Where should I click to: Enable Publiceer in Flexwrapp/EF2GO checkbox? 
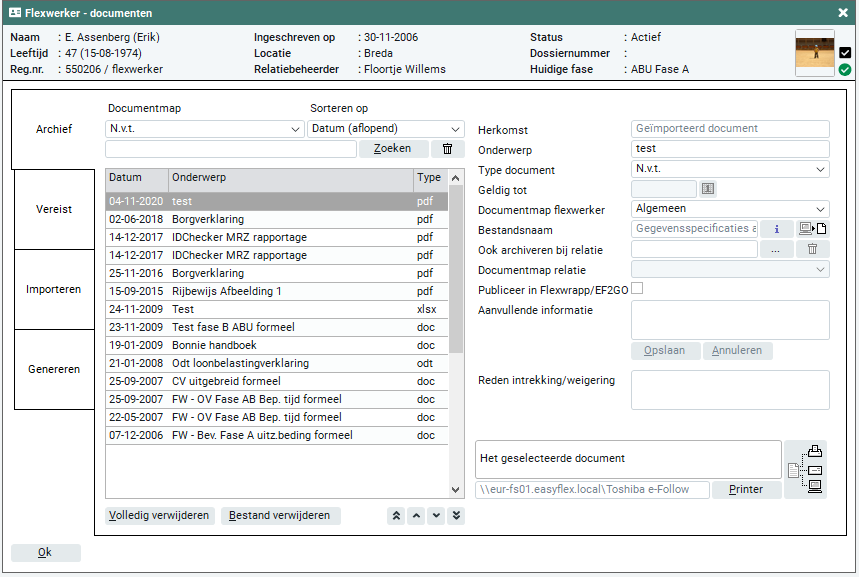(x=636, y=289)
